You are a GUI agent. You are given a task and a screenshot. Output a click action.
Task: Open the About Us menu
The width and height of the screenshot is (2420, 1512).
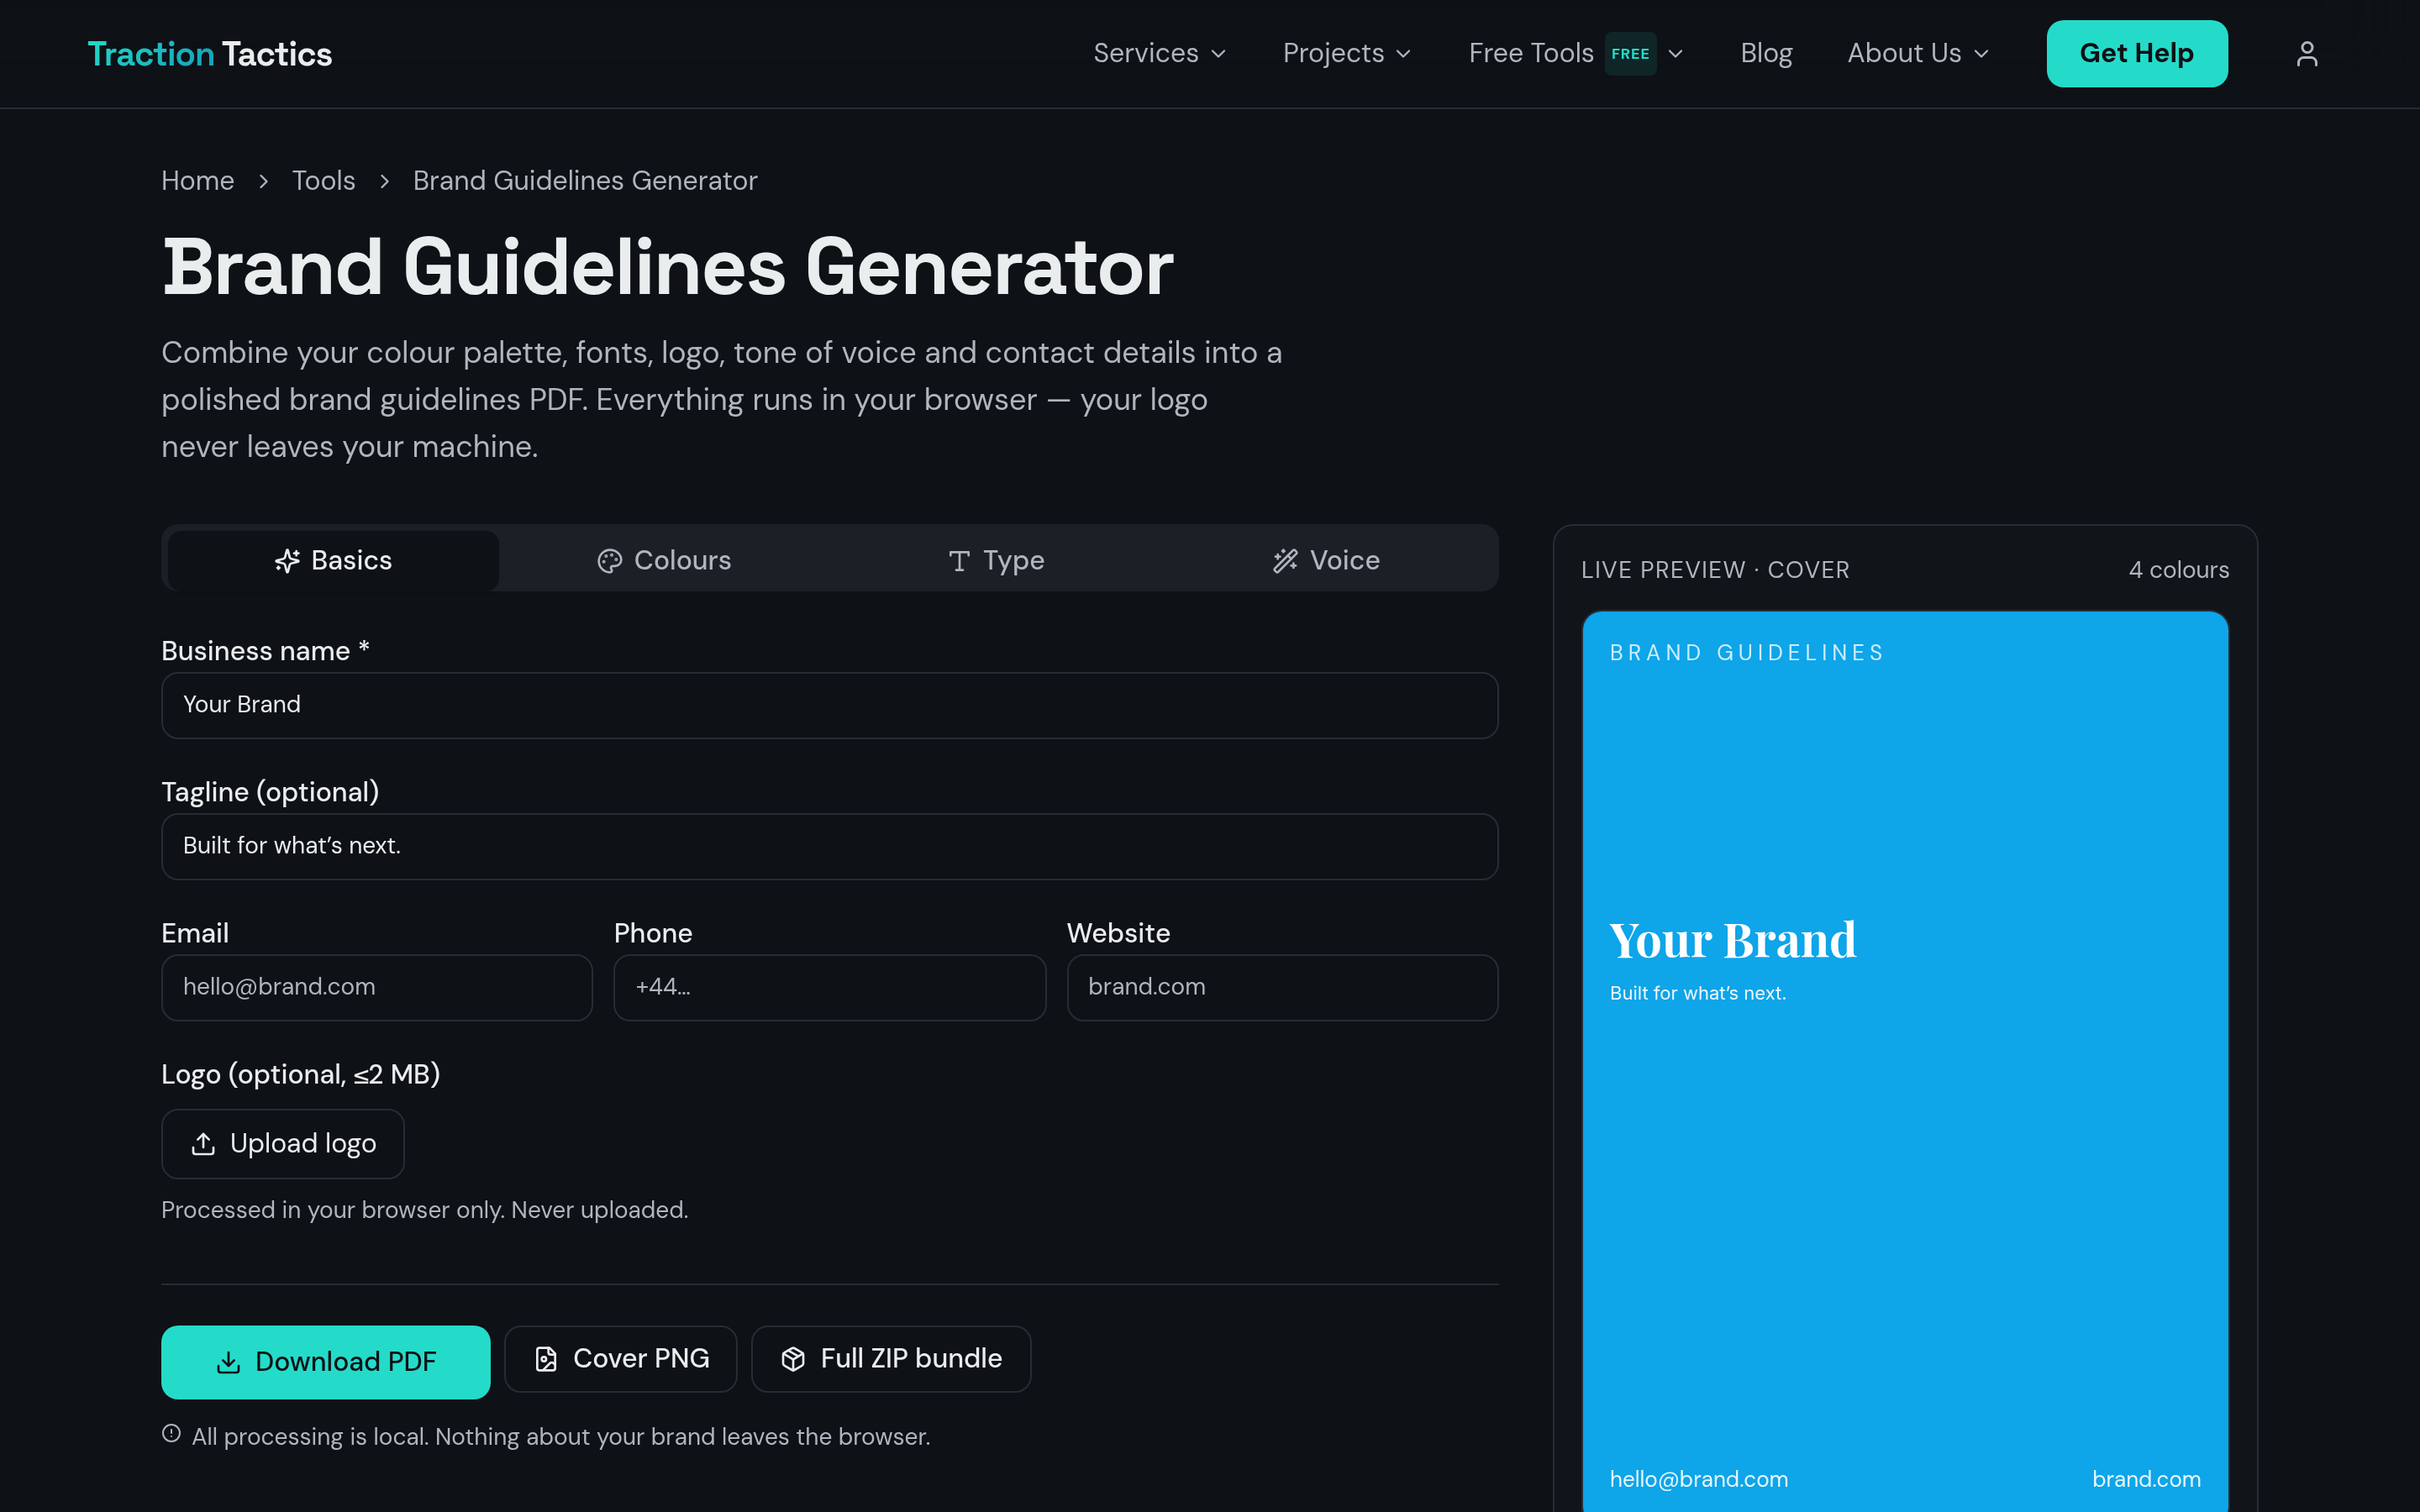pyautogui.click(x=1918, y=54)
